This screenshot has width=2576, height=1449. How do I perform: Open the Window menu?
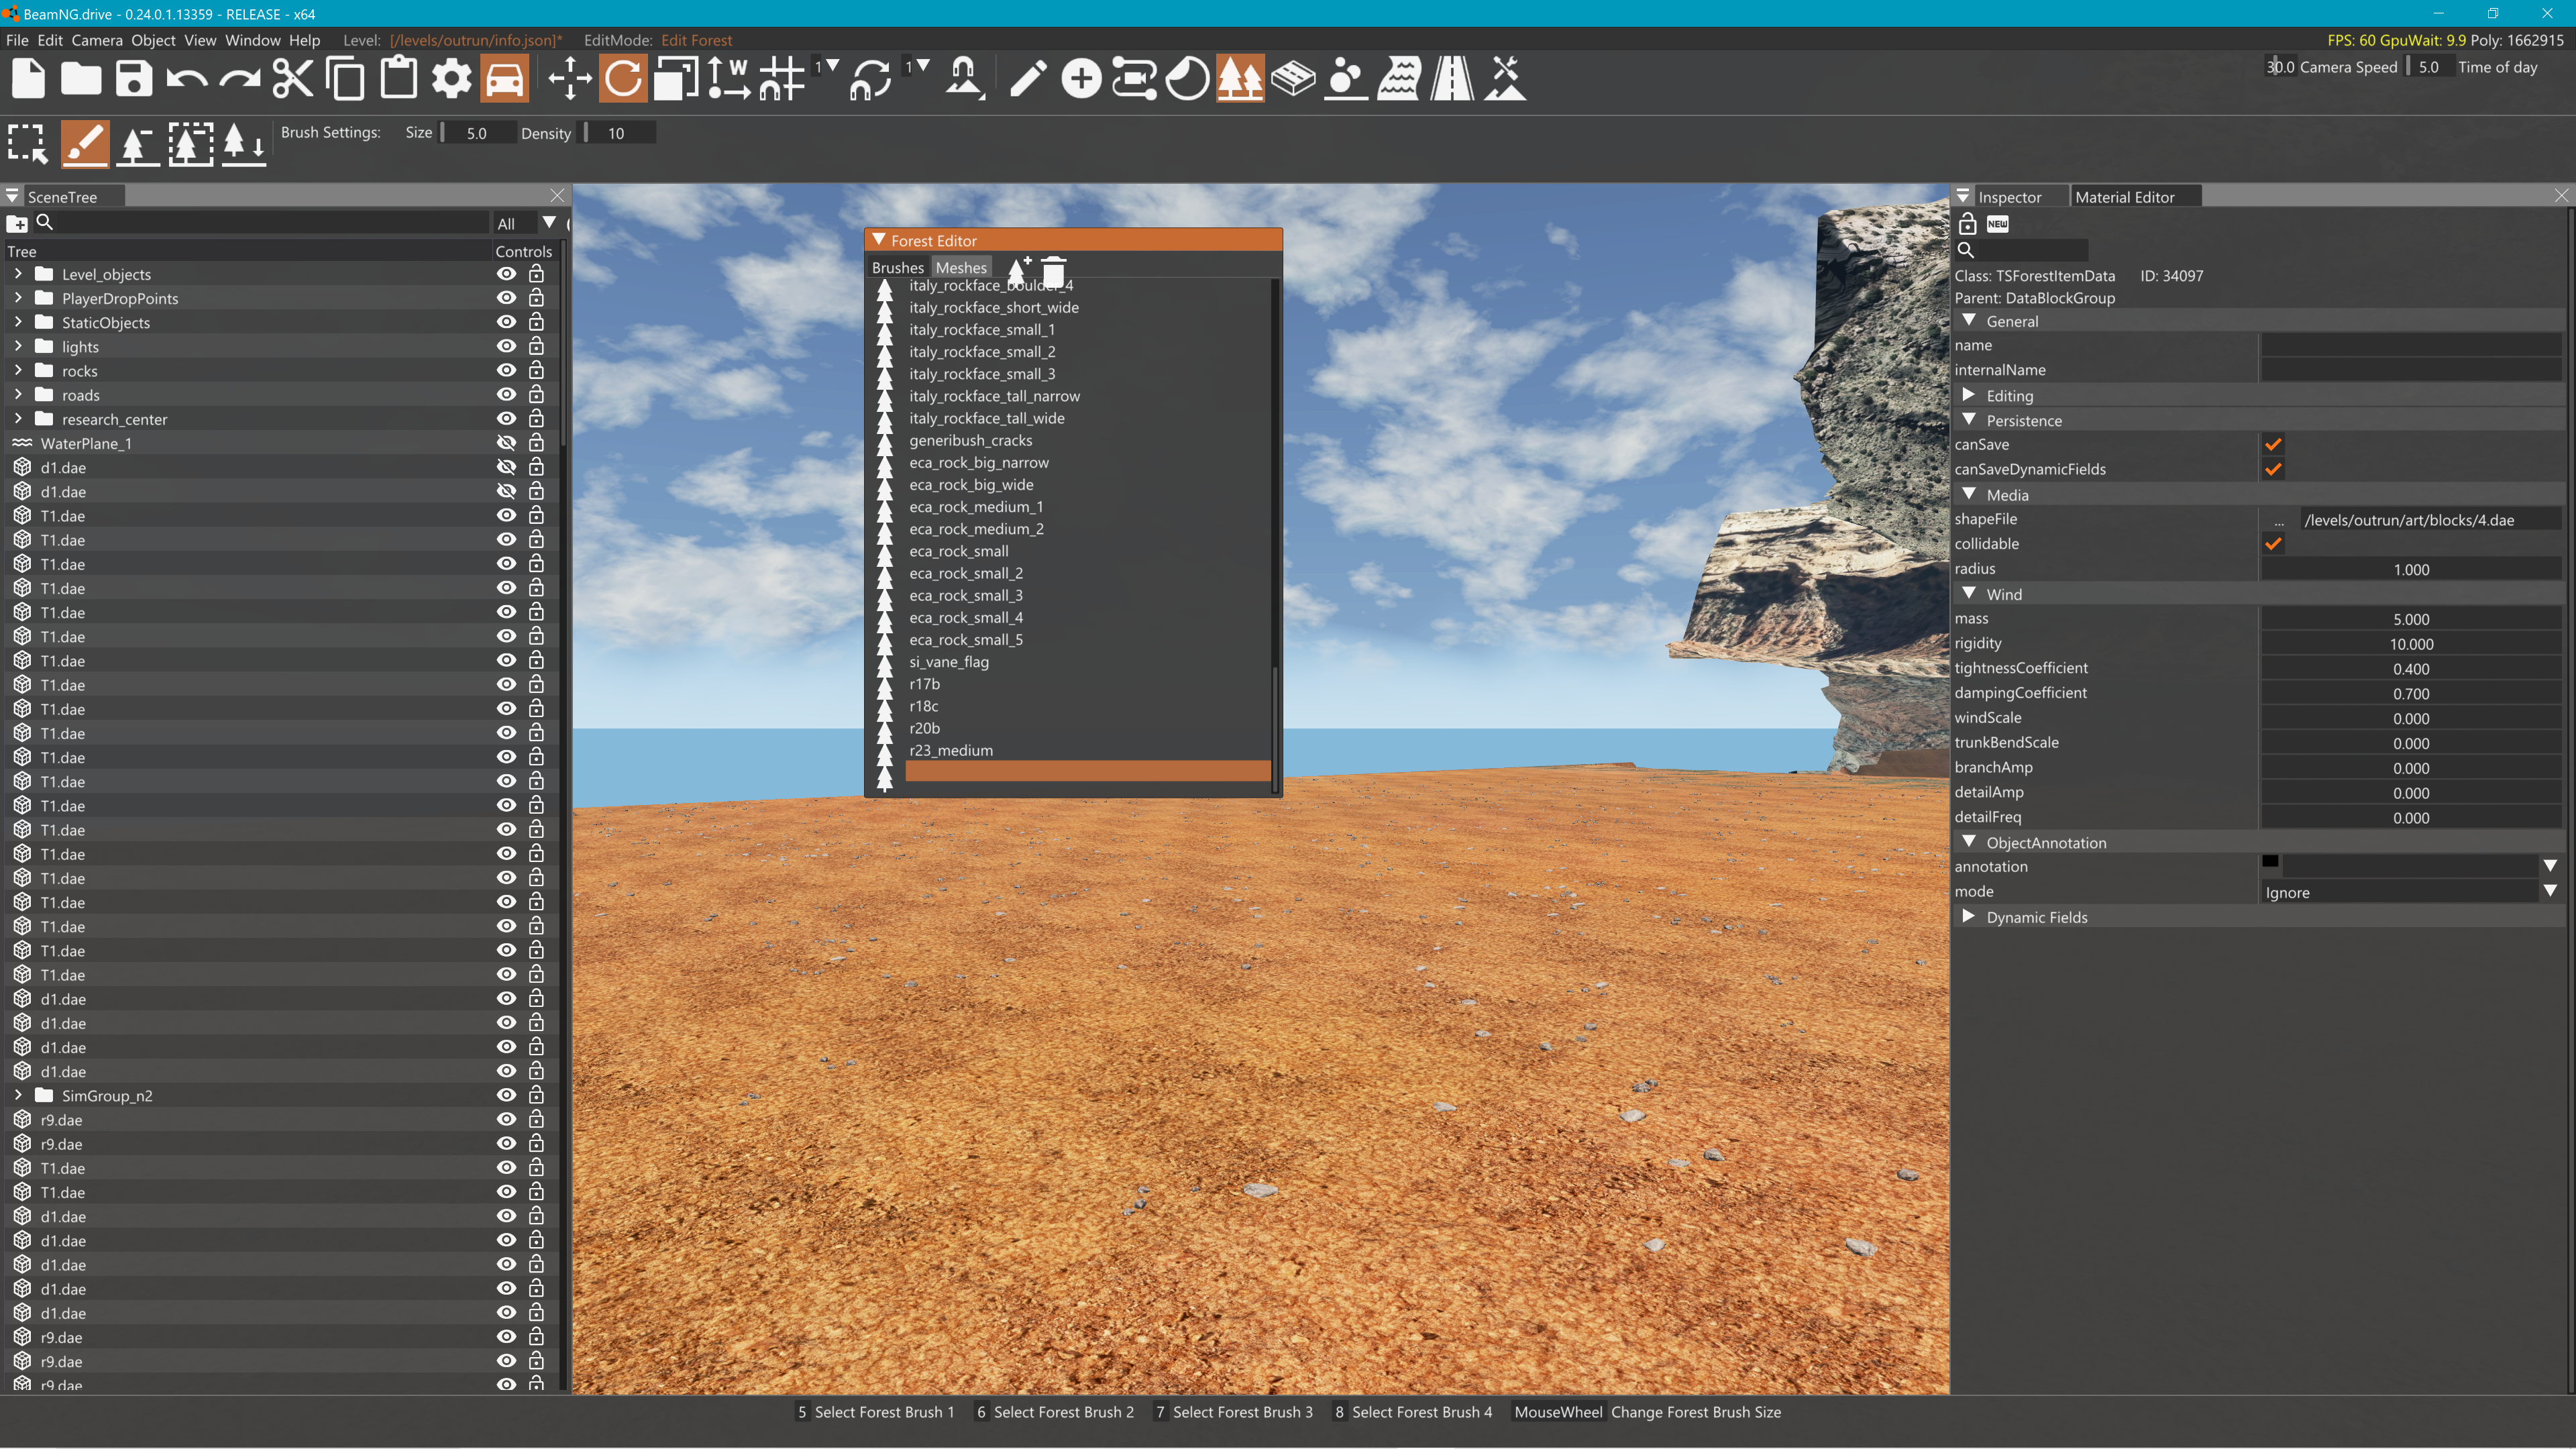[x=252, y=40]
